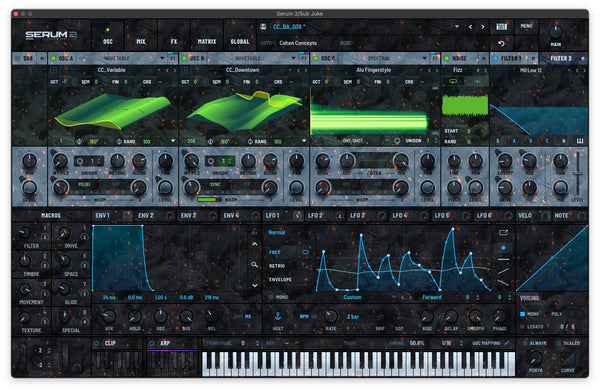
Task: Click the RETRIG LFO mode
Action: tap(277, 266)
